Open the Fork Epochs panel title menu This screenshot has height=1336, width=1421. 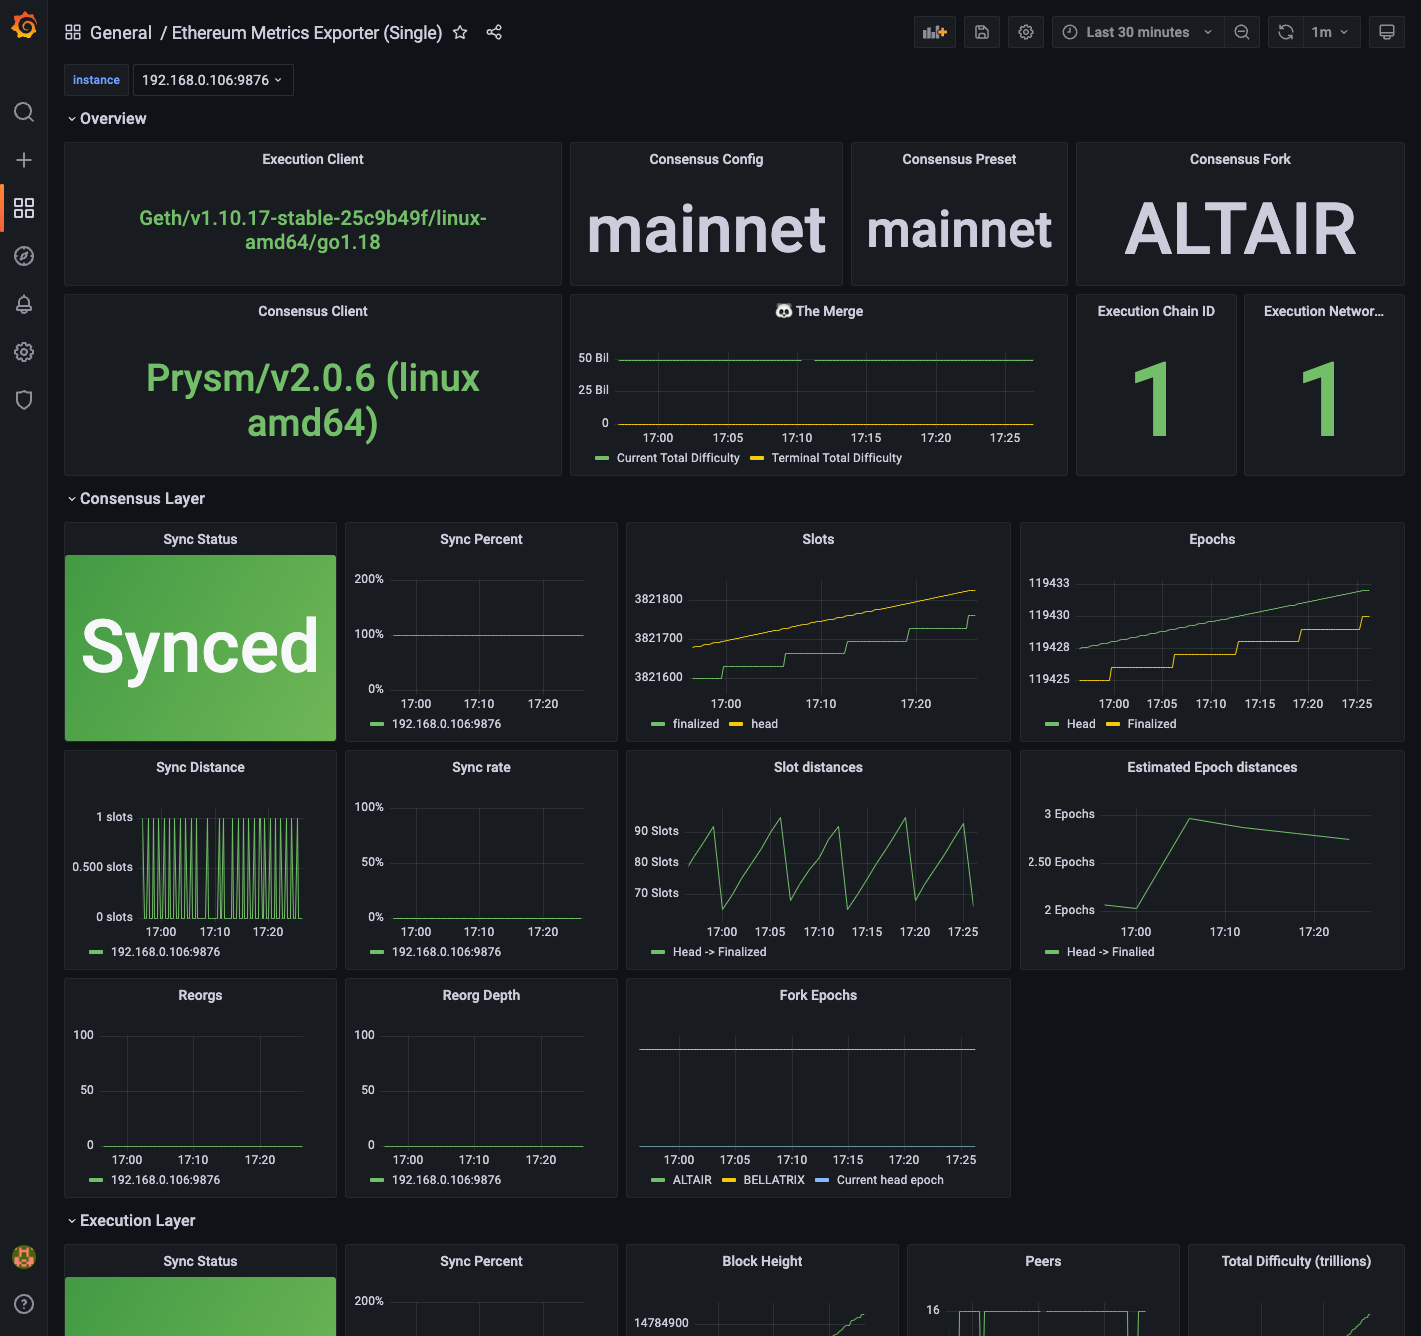coord(818,995)
